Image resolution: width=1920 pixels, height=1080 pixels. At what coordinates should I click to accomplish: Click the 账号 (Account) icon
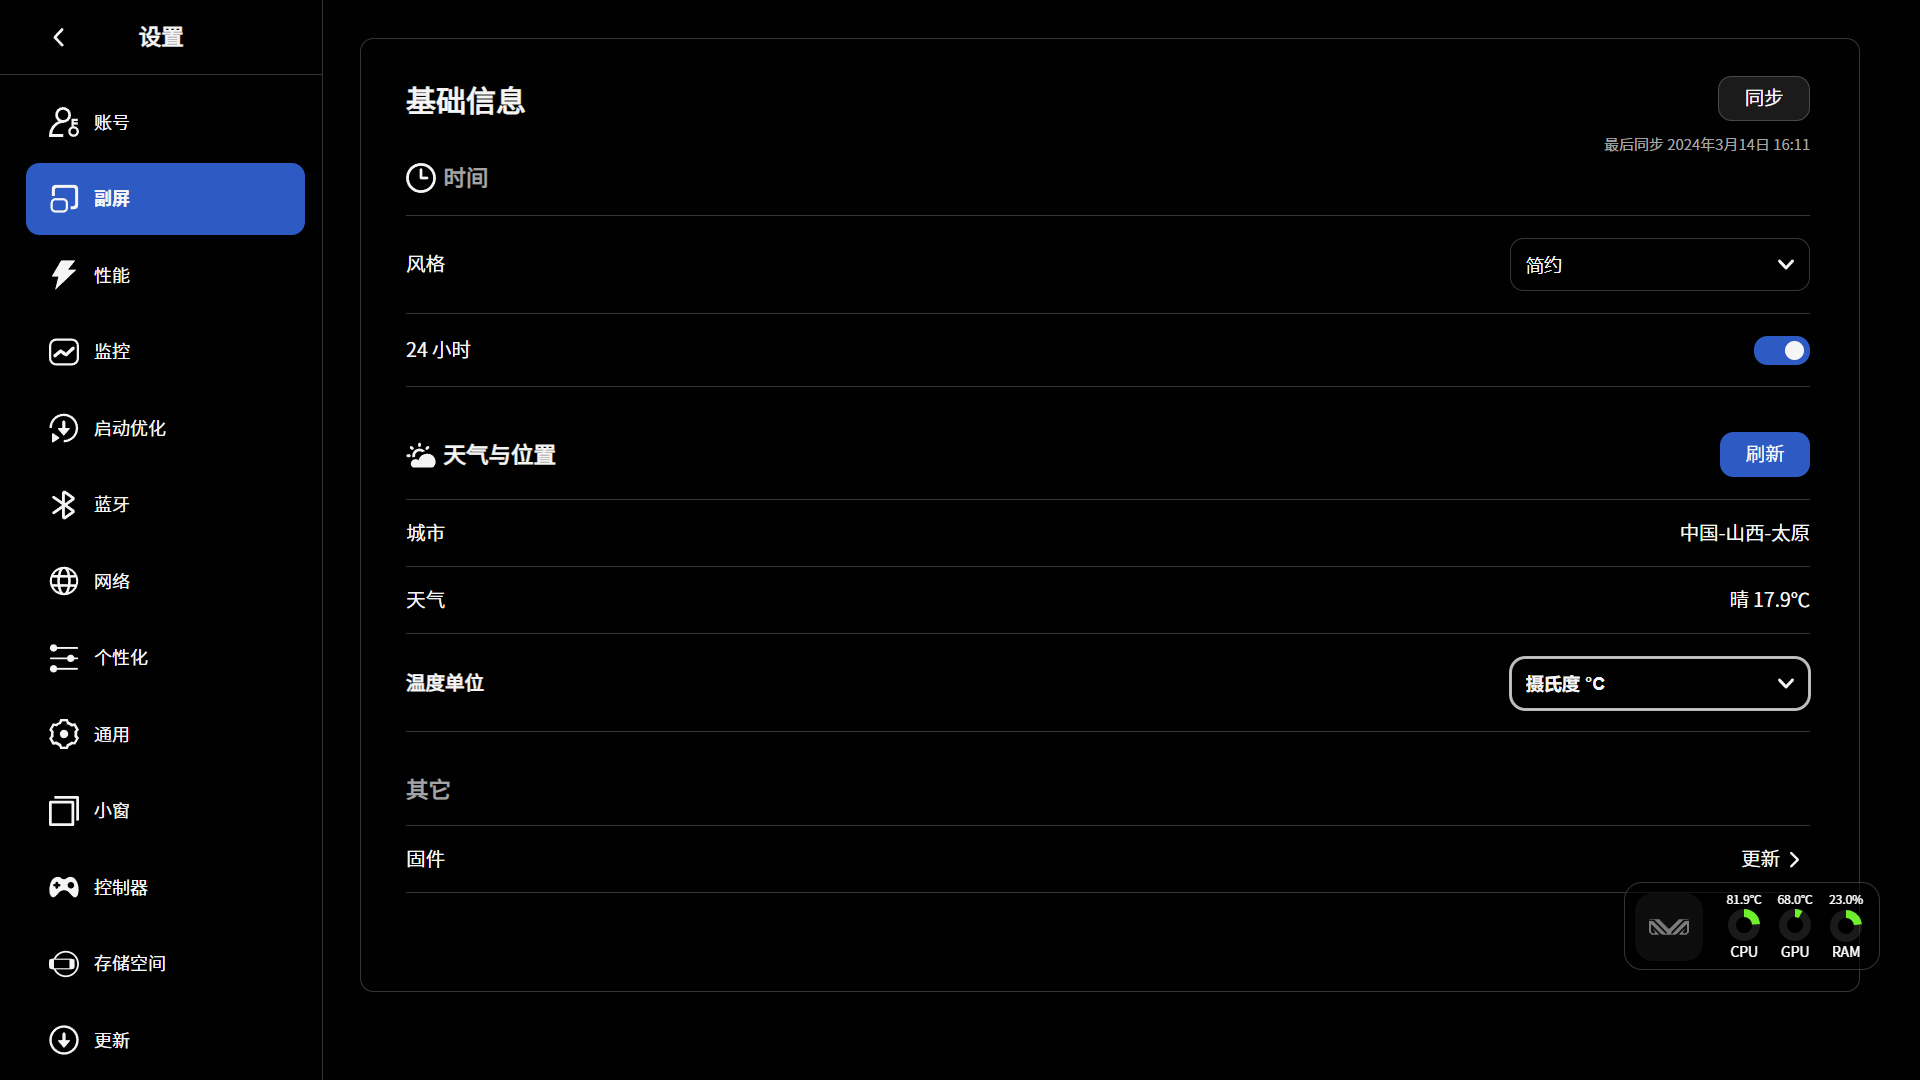62,121
